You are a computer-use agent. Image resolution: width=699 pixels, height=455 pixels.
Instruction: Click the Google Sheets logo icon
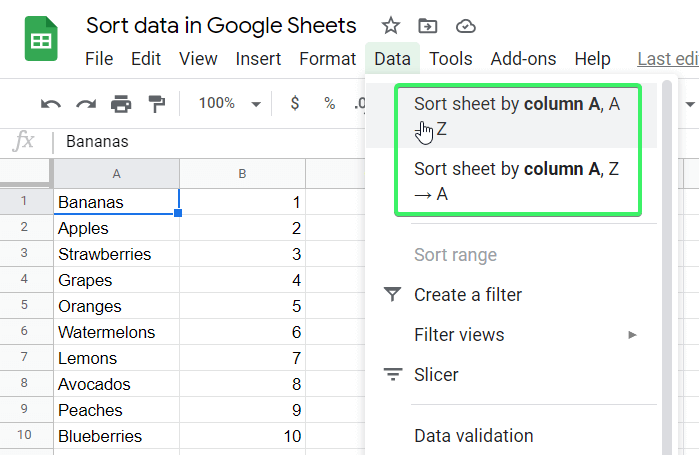[41, 42]
